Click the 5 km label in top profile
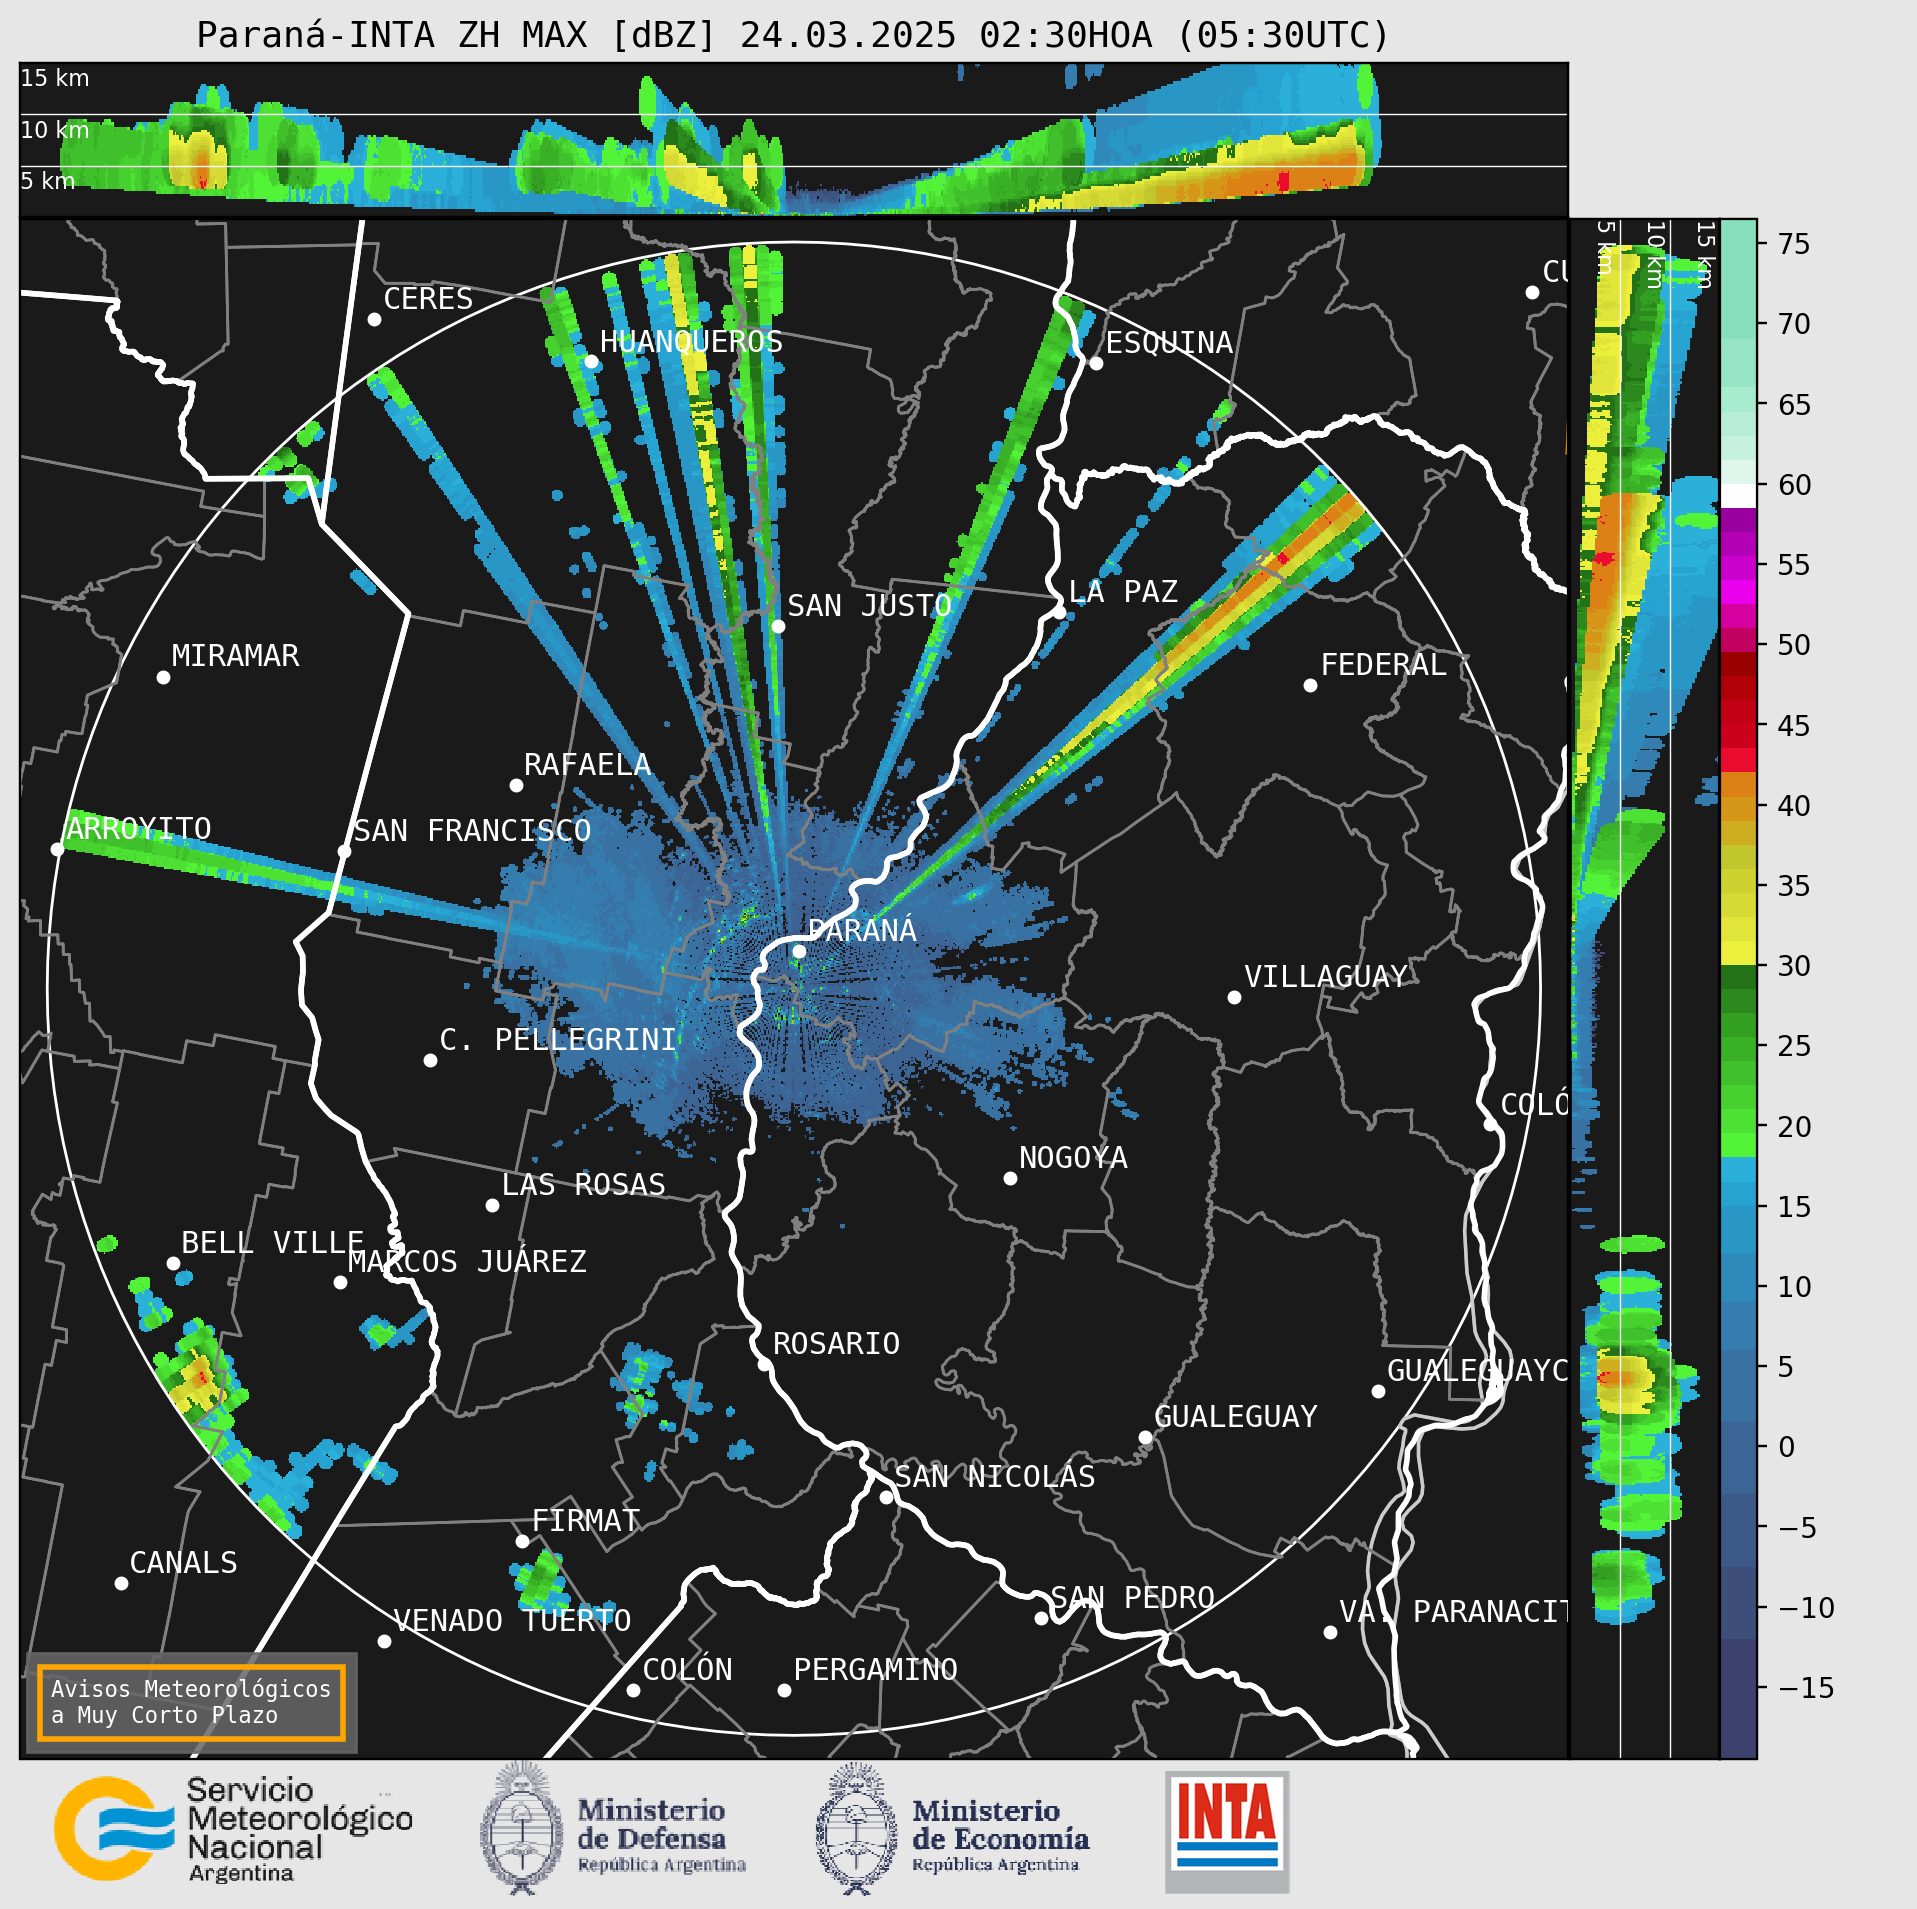The height and width of the screenshot is (1909, 1917). 48,181
